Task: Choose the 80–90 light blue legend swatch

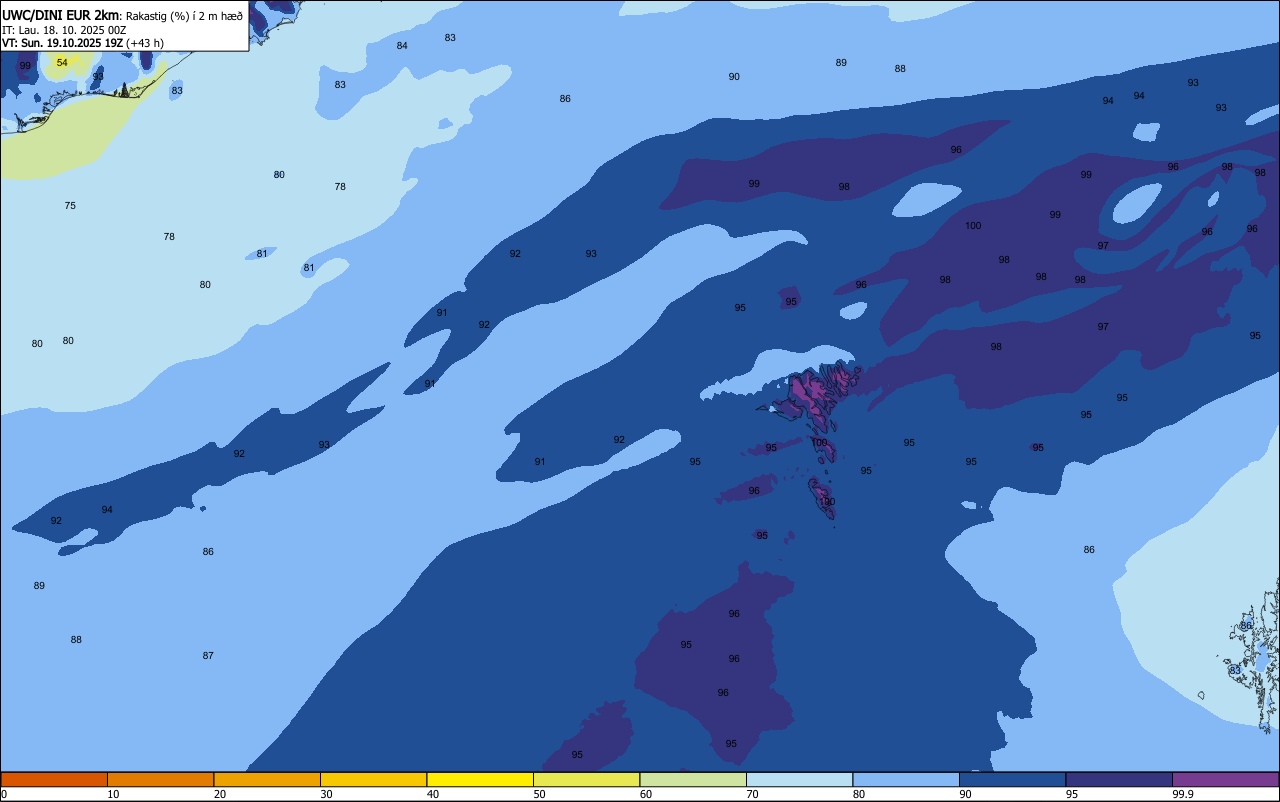Action: [906, 779]
